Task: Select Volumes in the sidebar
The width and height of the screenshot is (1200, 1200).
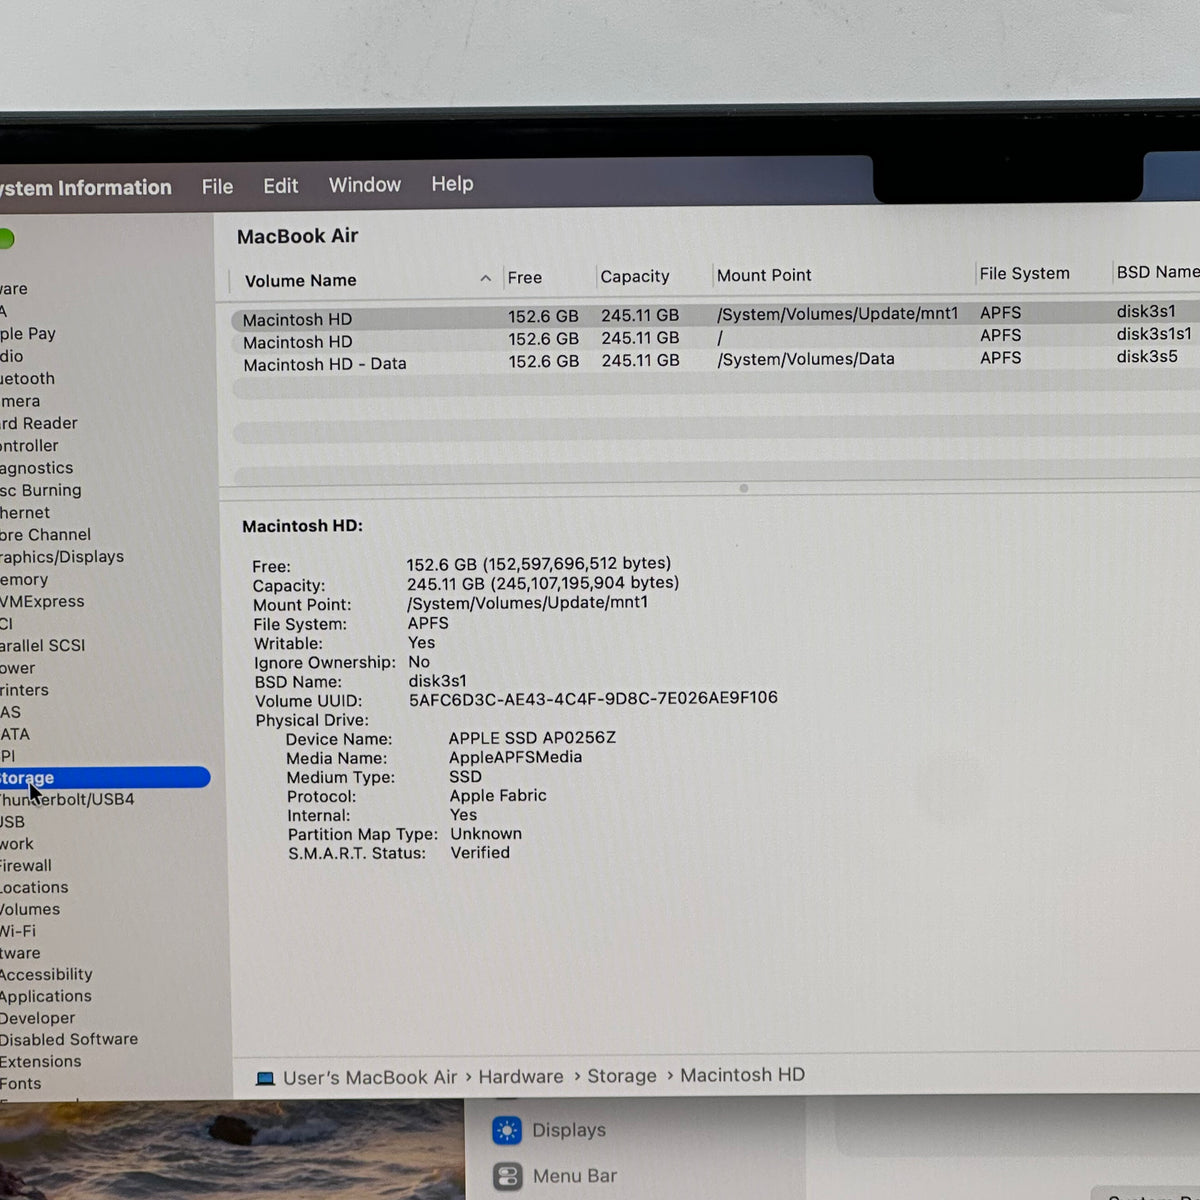Action: click(x=30, y=910)
